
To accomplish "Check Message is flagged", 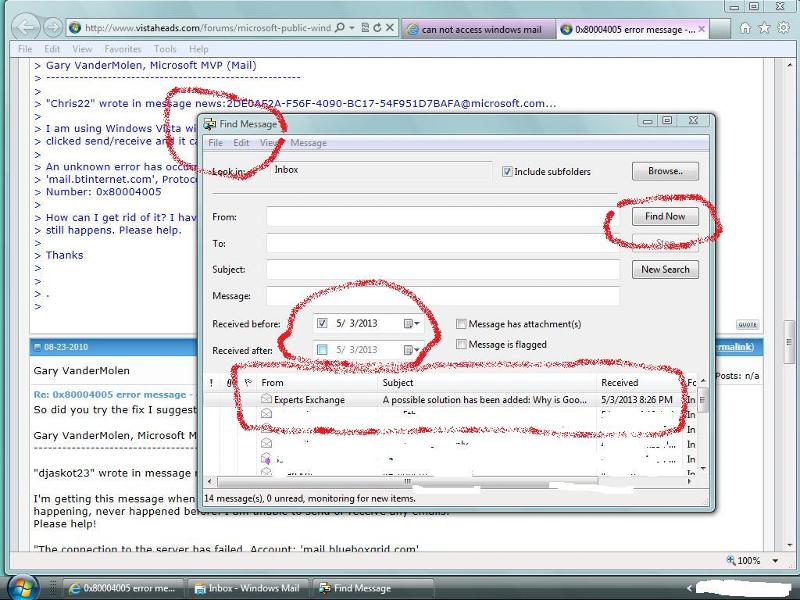I will pyautogui.click(x=461, y=344).
